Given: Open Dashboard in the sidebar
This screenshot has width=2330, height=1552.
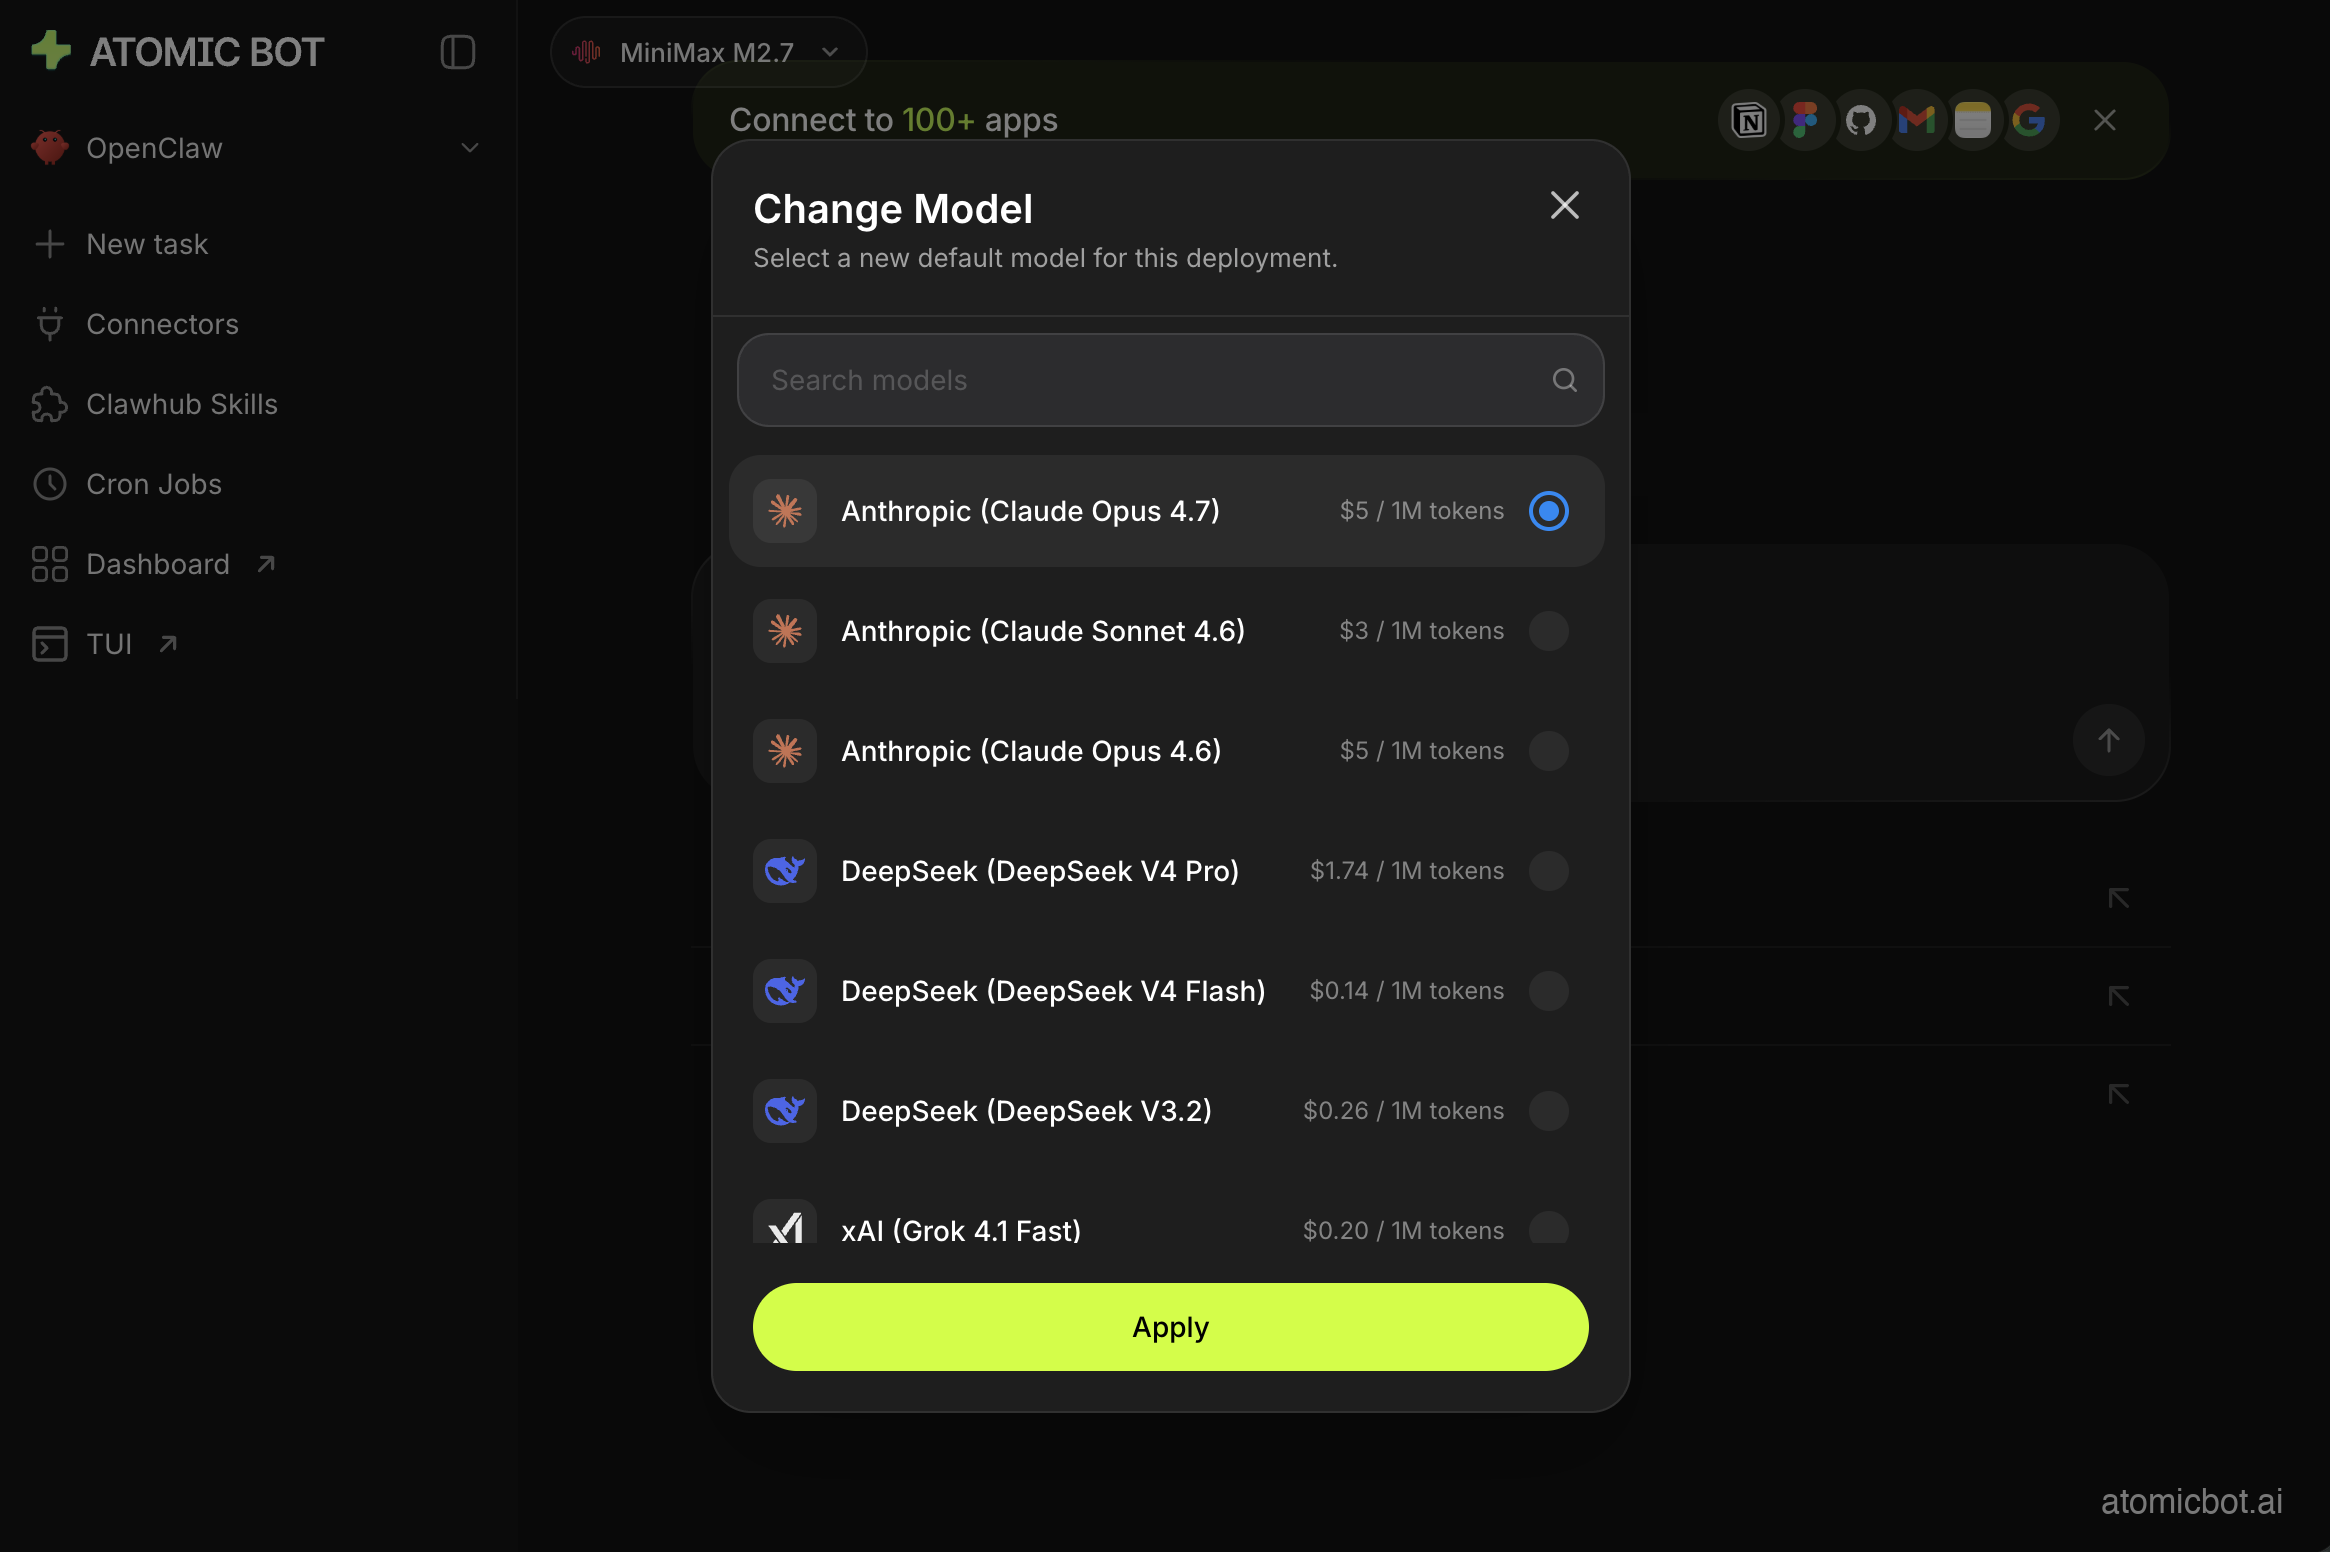Looking at the screenshot, I should tap(158, 564).
